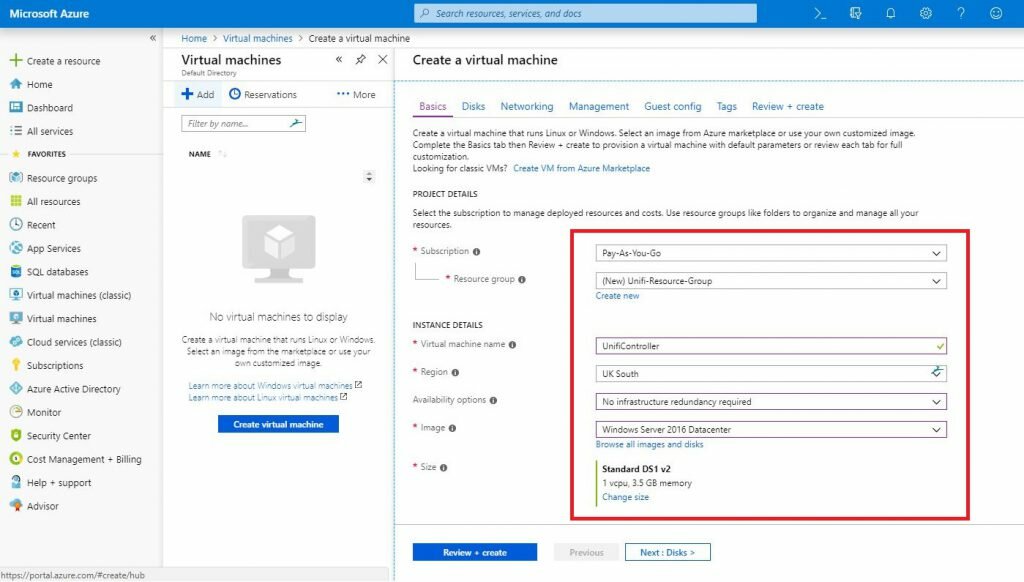Open Create VM from Azure Marketplace link
Screen dimensions: 1024x582
pyautogui.click(x=581, y=169)
